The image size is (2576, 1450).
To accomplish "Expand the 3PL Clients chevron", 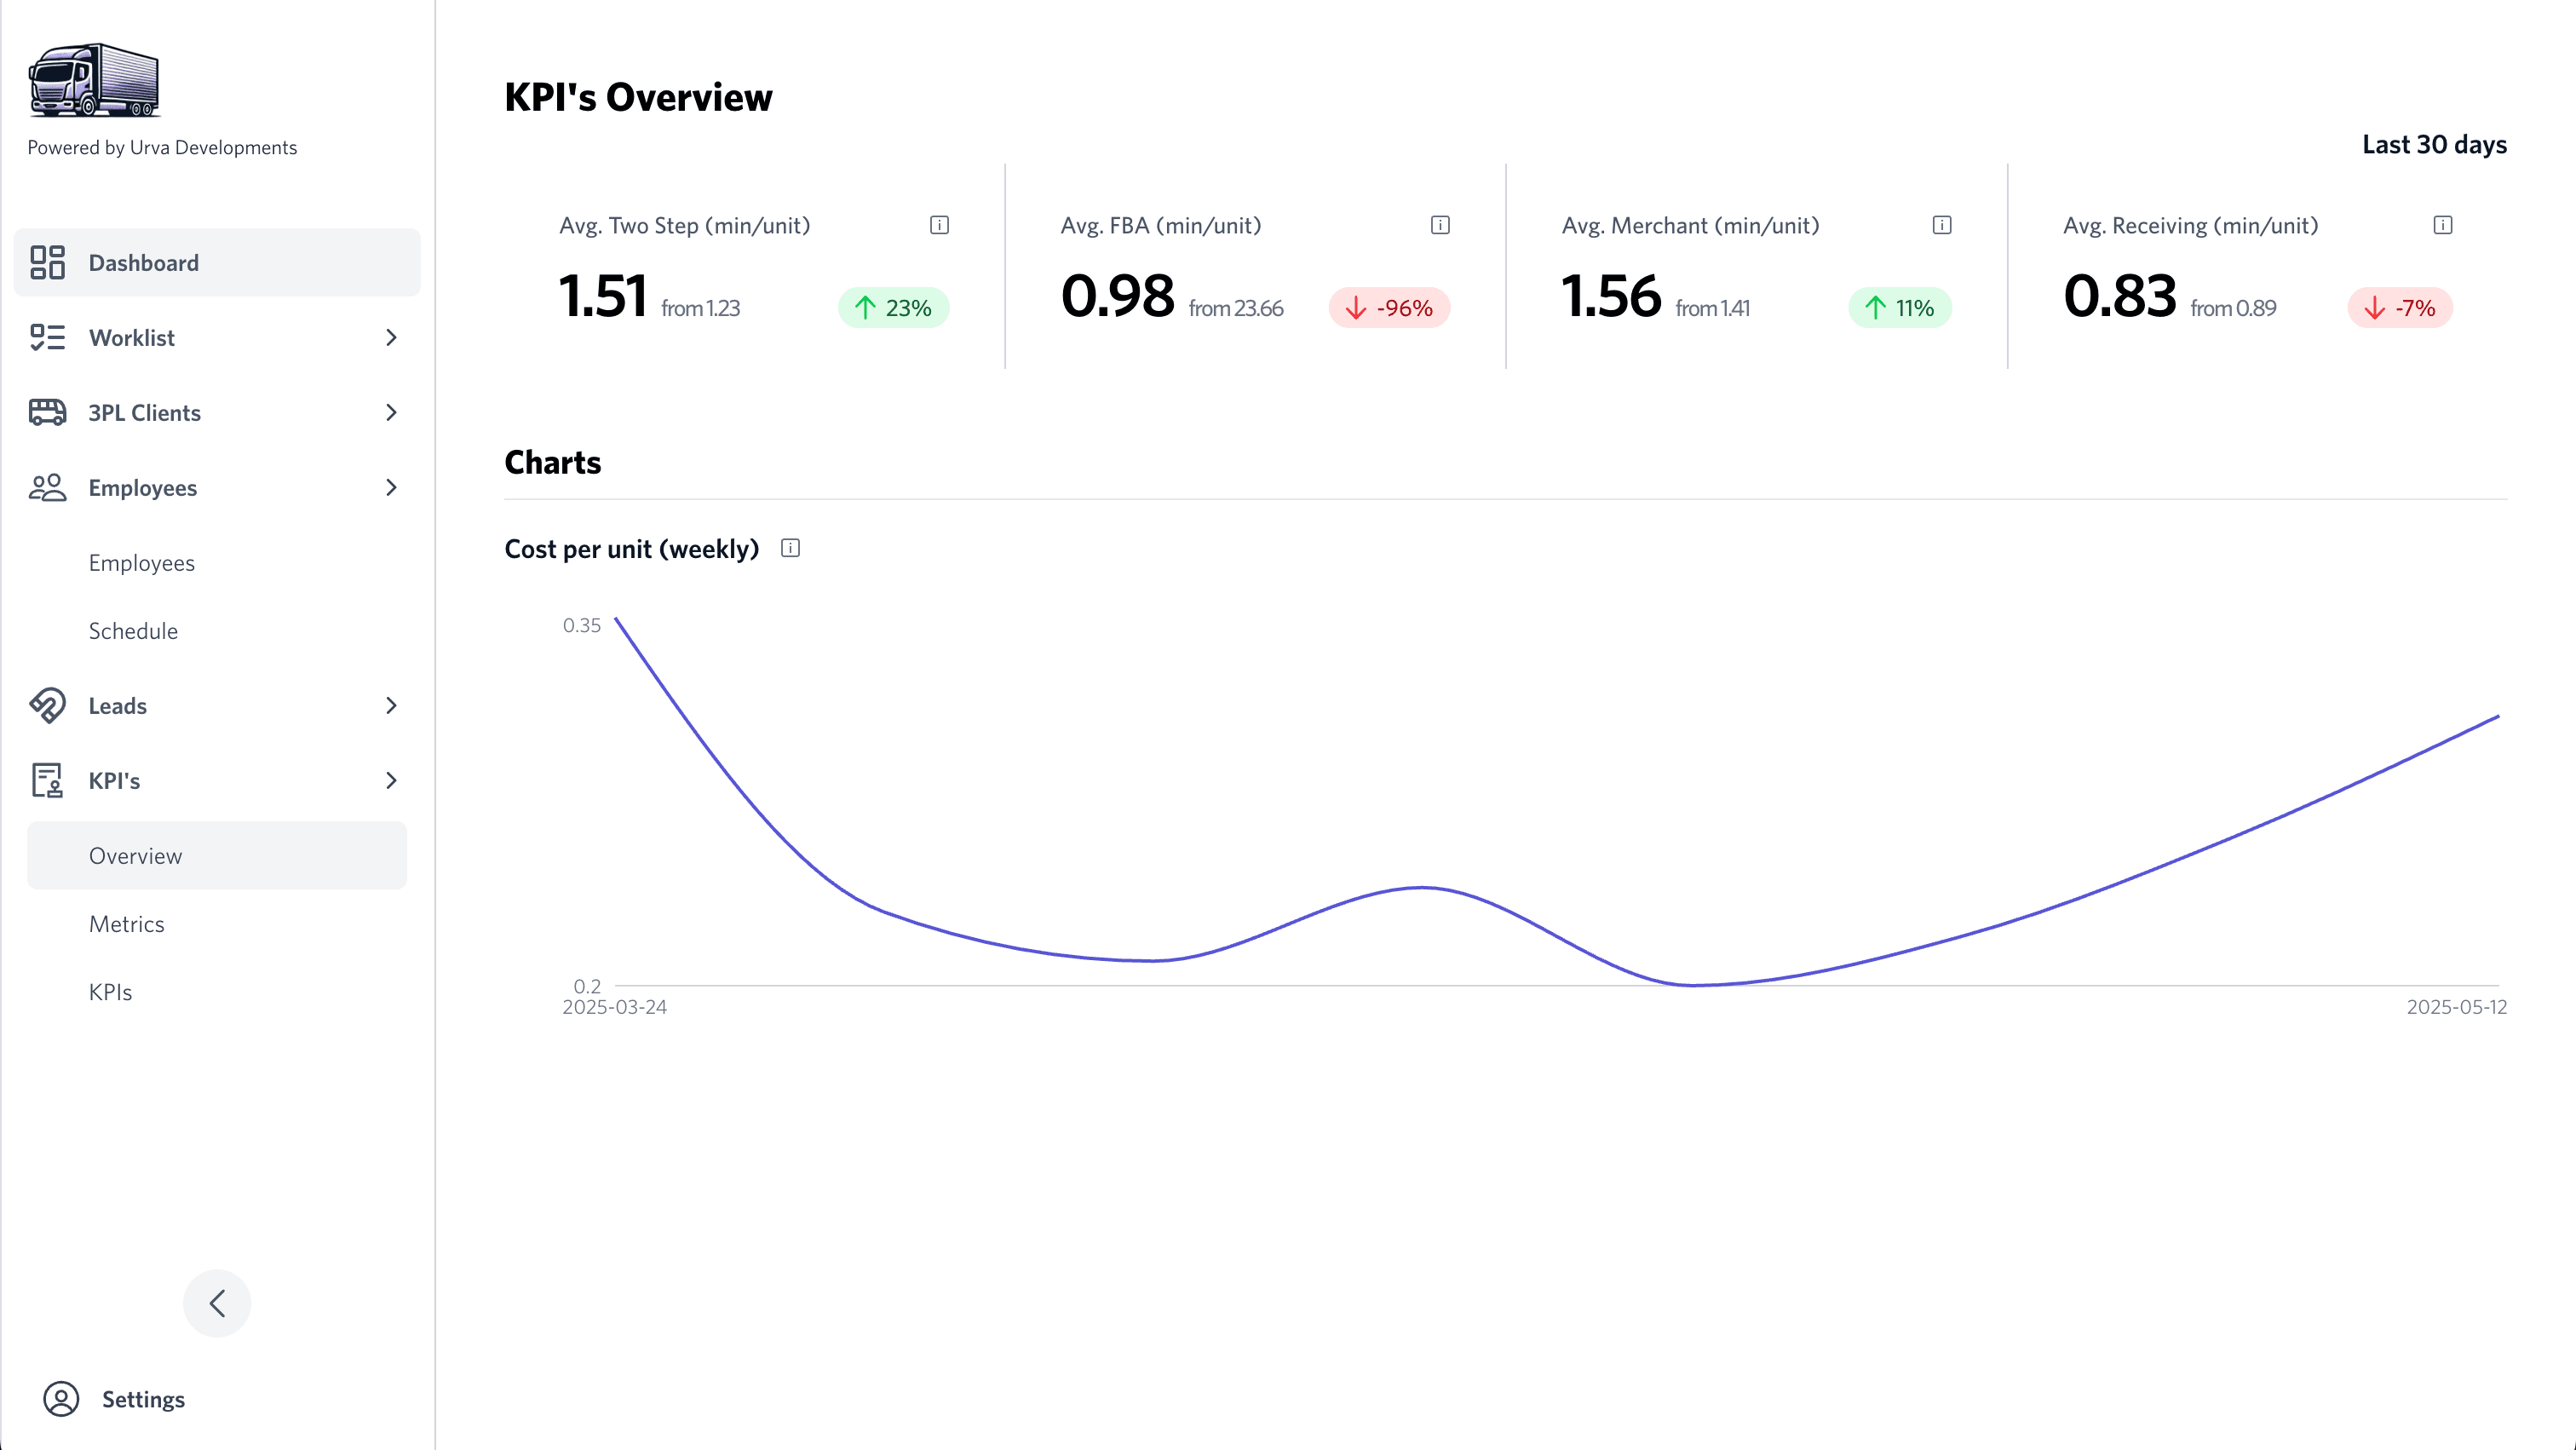I will (x=391, y=413).
